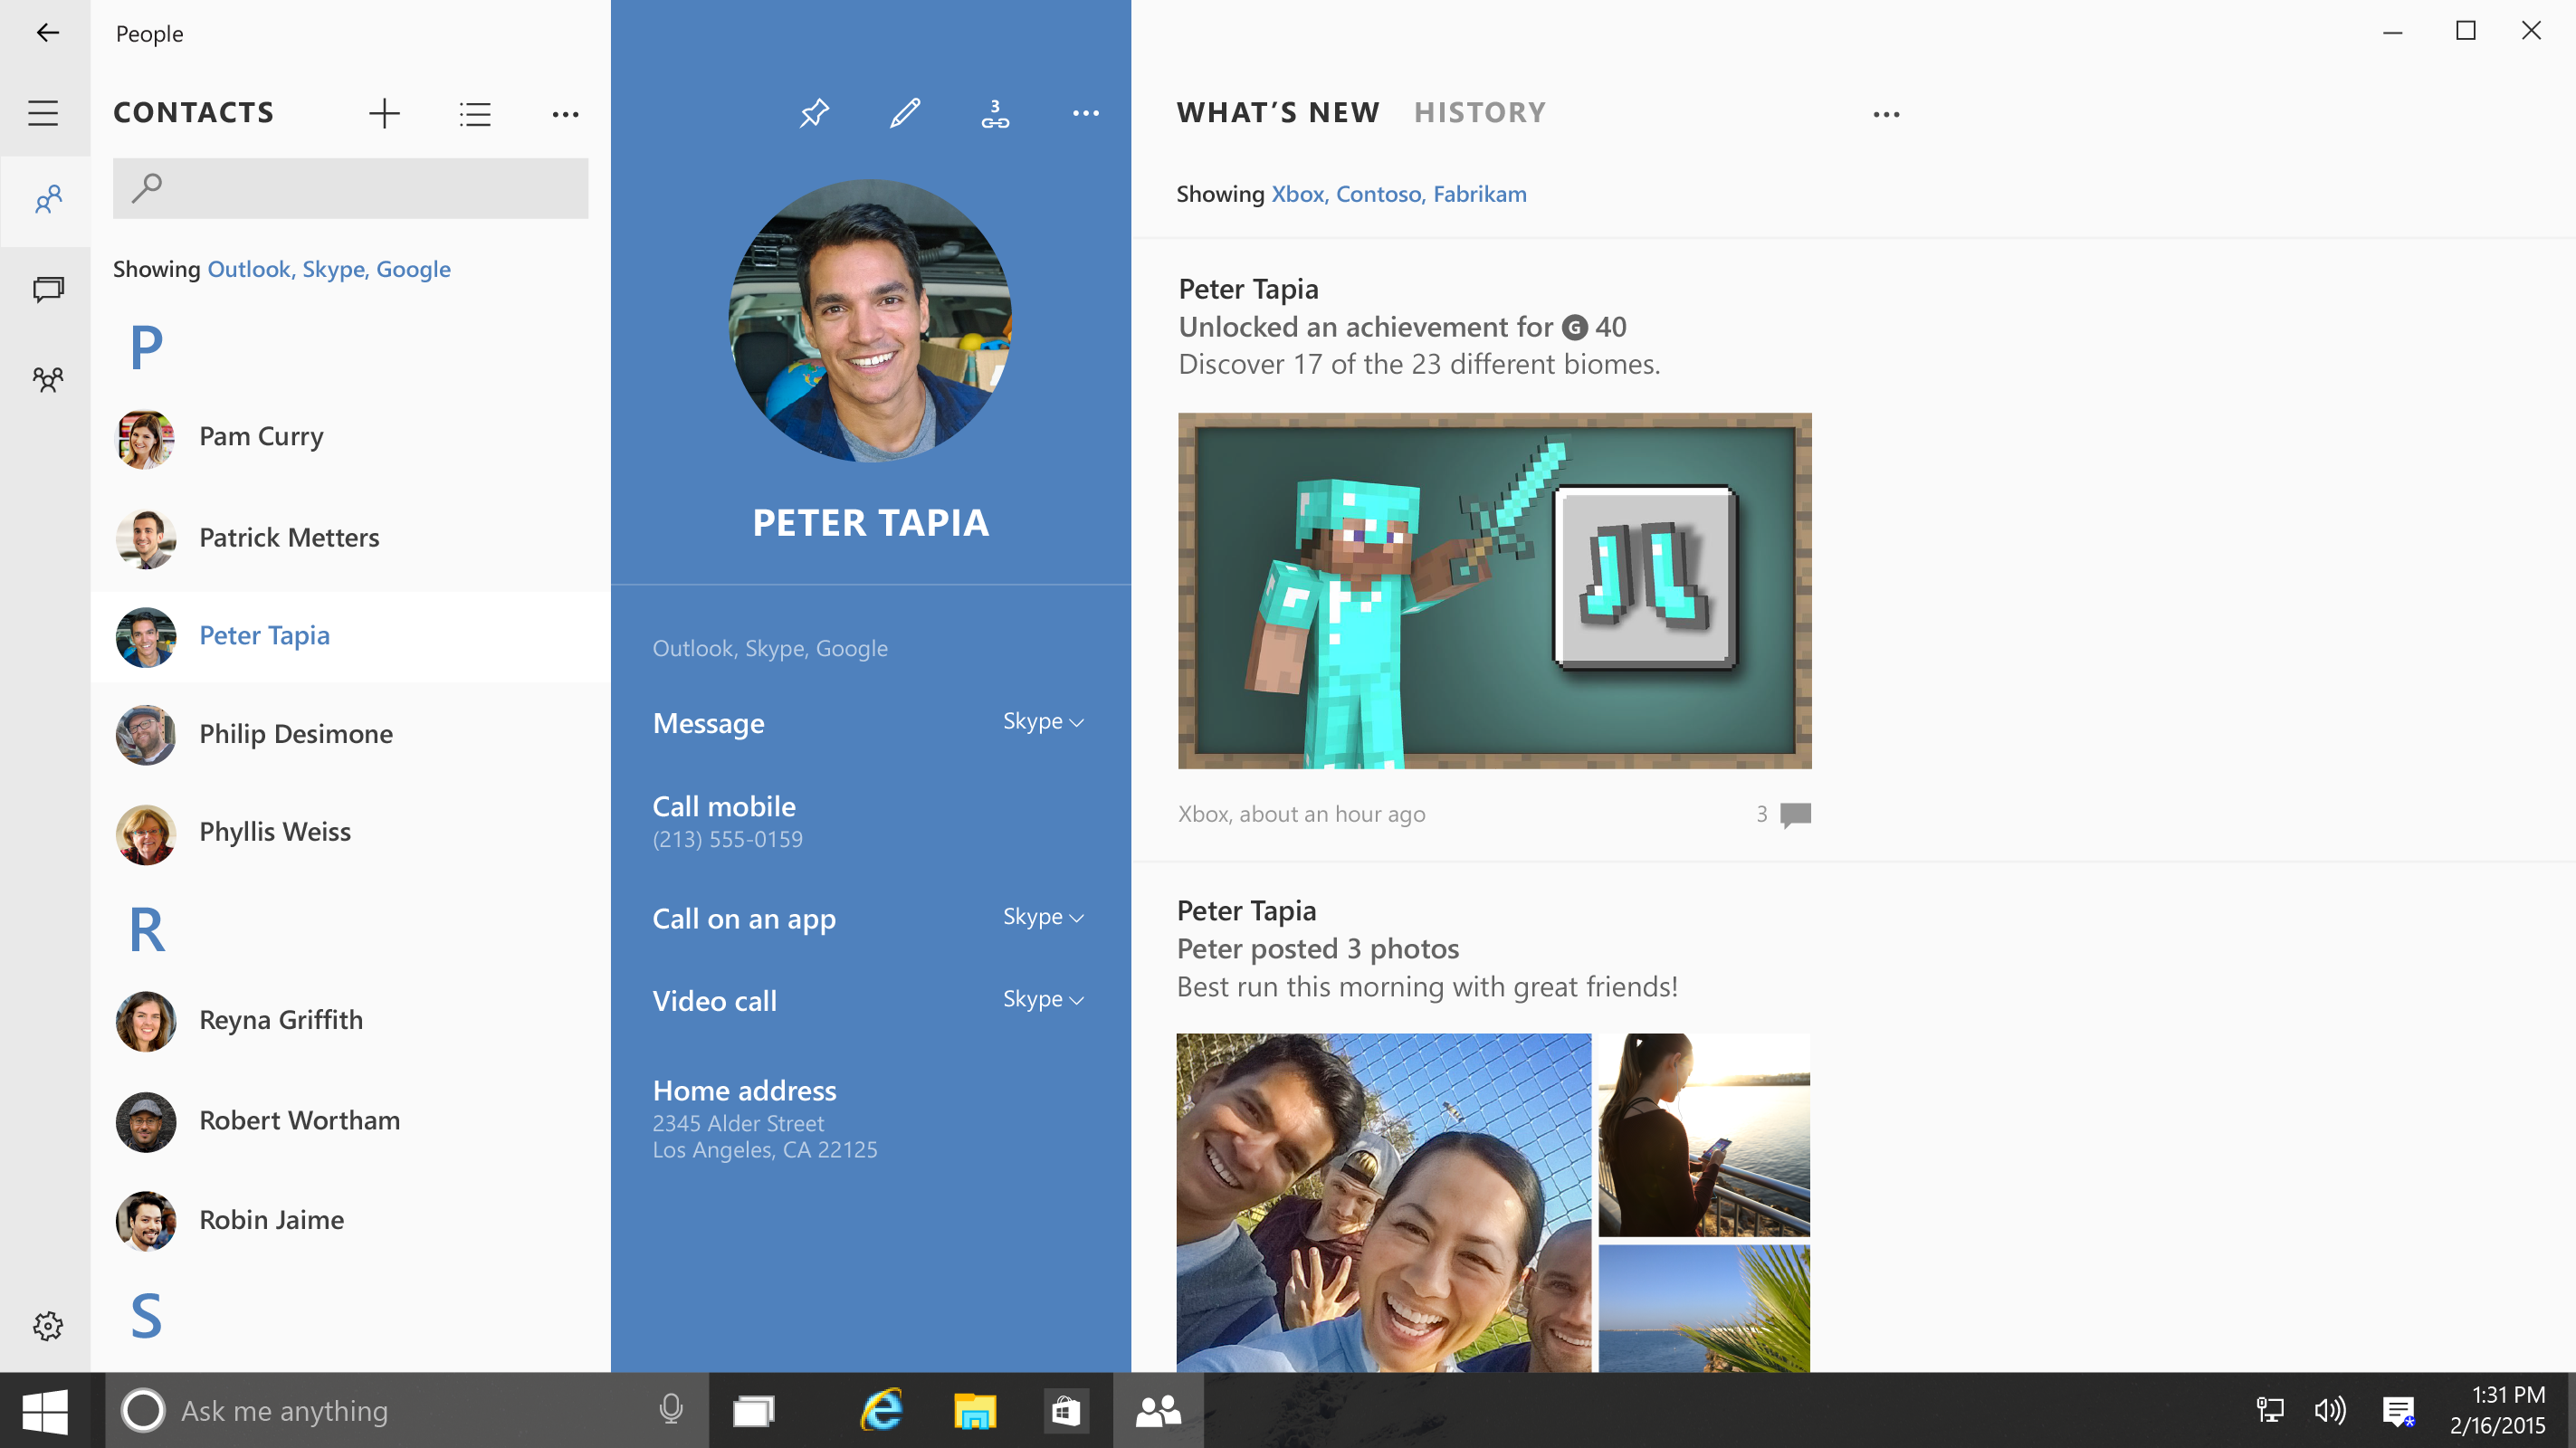
Task: Click the filter contacts list icon
Action: 474,111
